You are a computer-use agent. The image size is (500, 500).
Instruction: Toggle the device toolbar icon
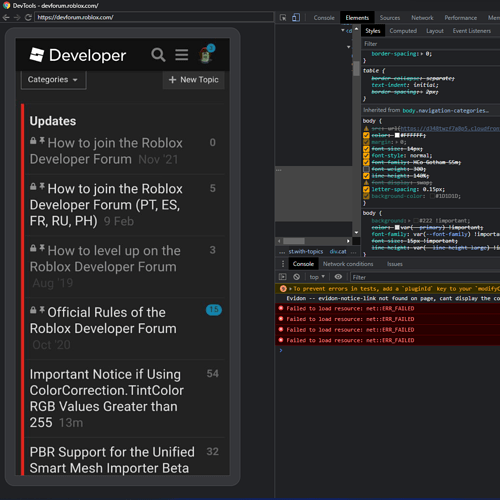tap(296, 17)
